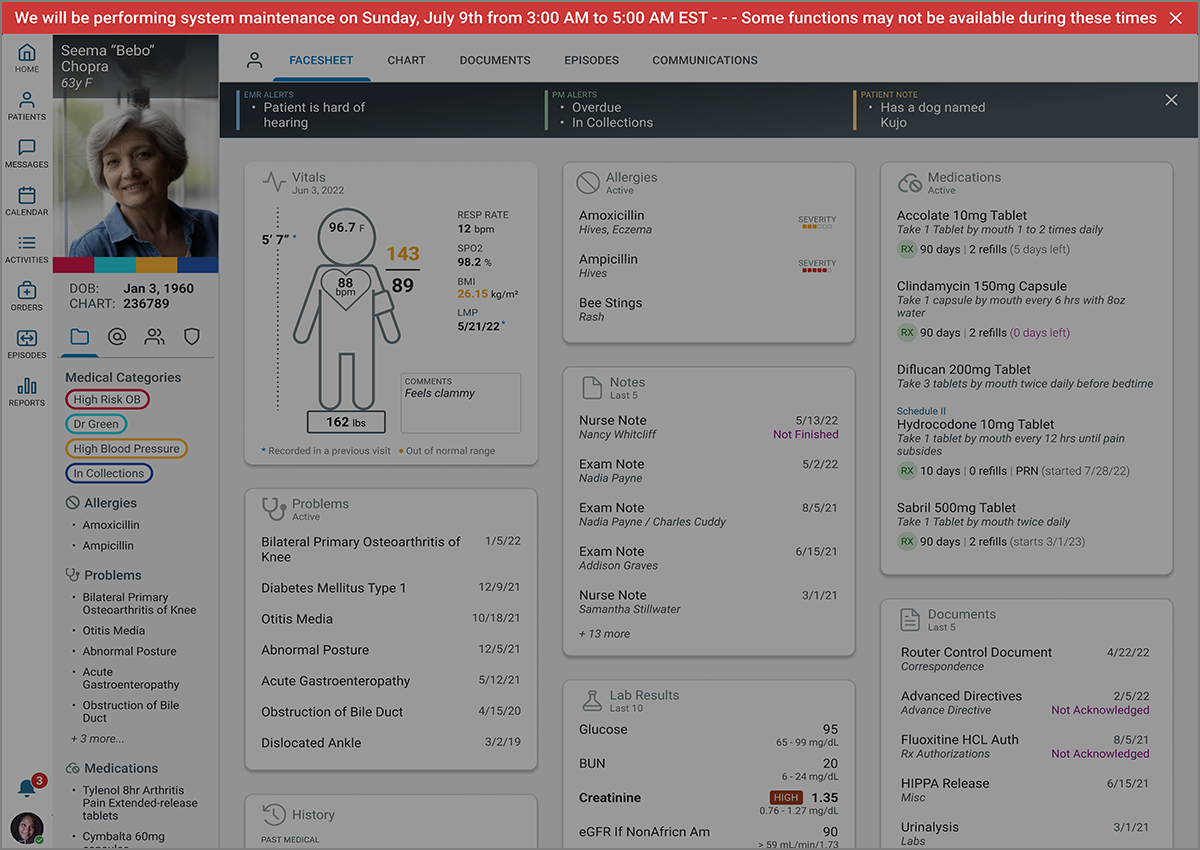Click the High Risk OB category tag
Image resolution: width=1200 pixels, height=850 pixels.
[107, 400]
